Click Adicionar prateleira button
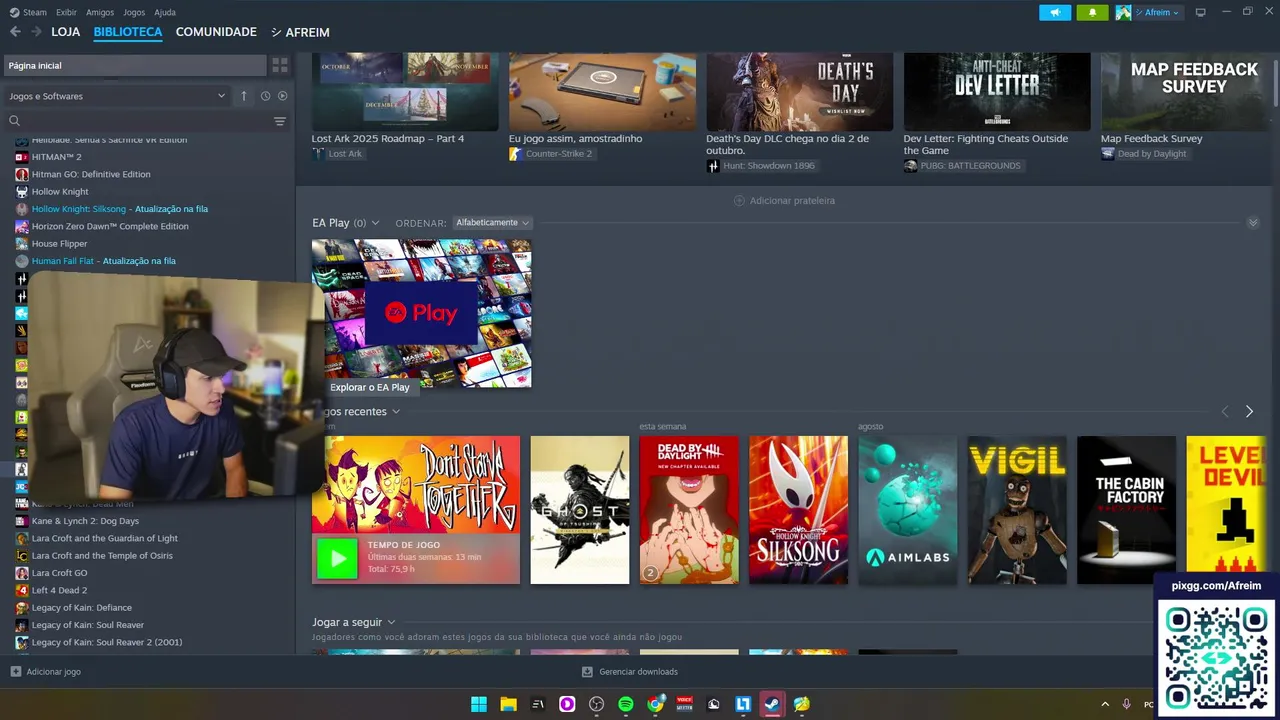 785,200
